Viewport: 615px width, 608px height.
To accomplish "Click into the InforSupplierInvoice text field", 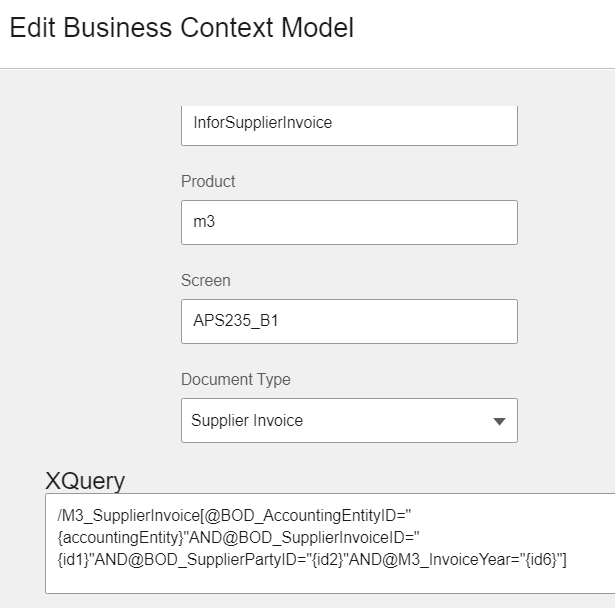I will pos(348,123).
